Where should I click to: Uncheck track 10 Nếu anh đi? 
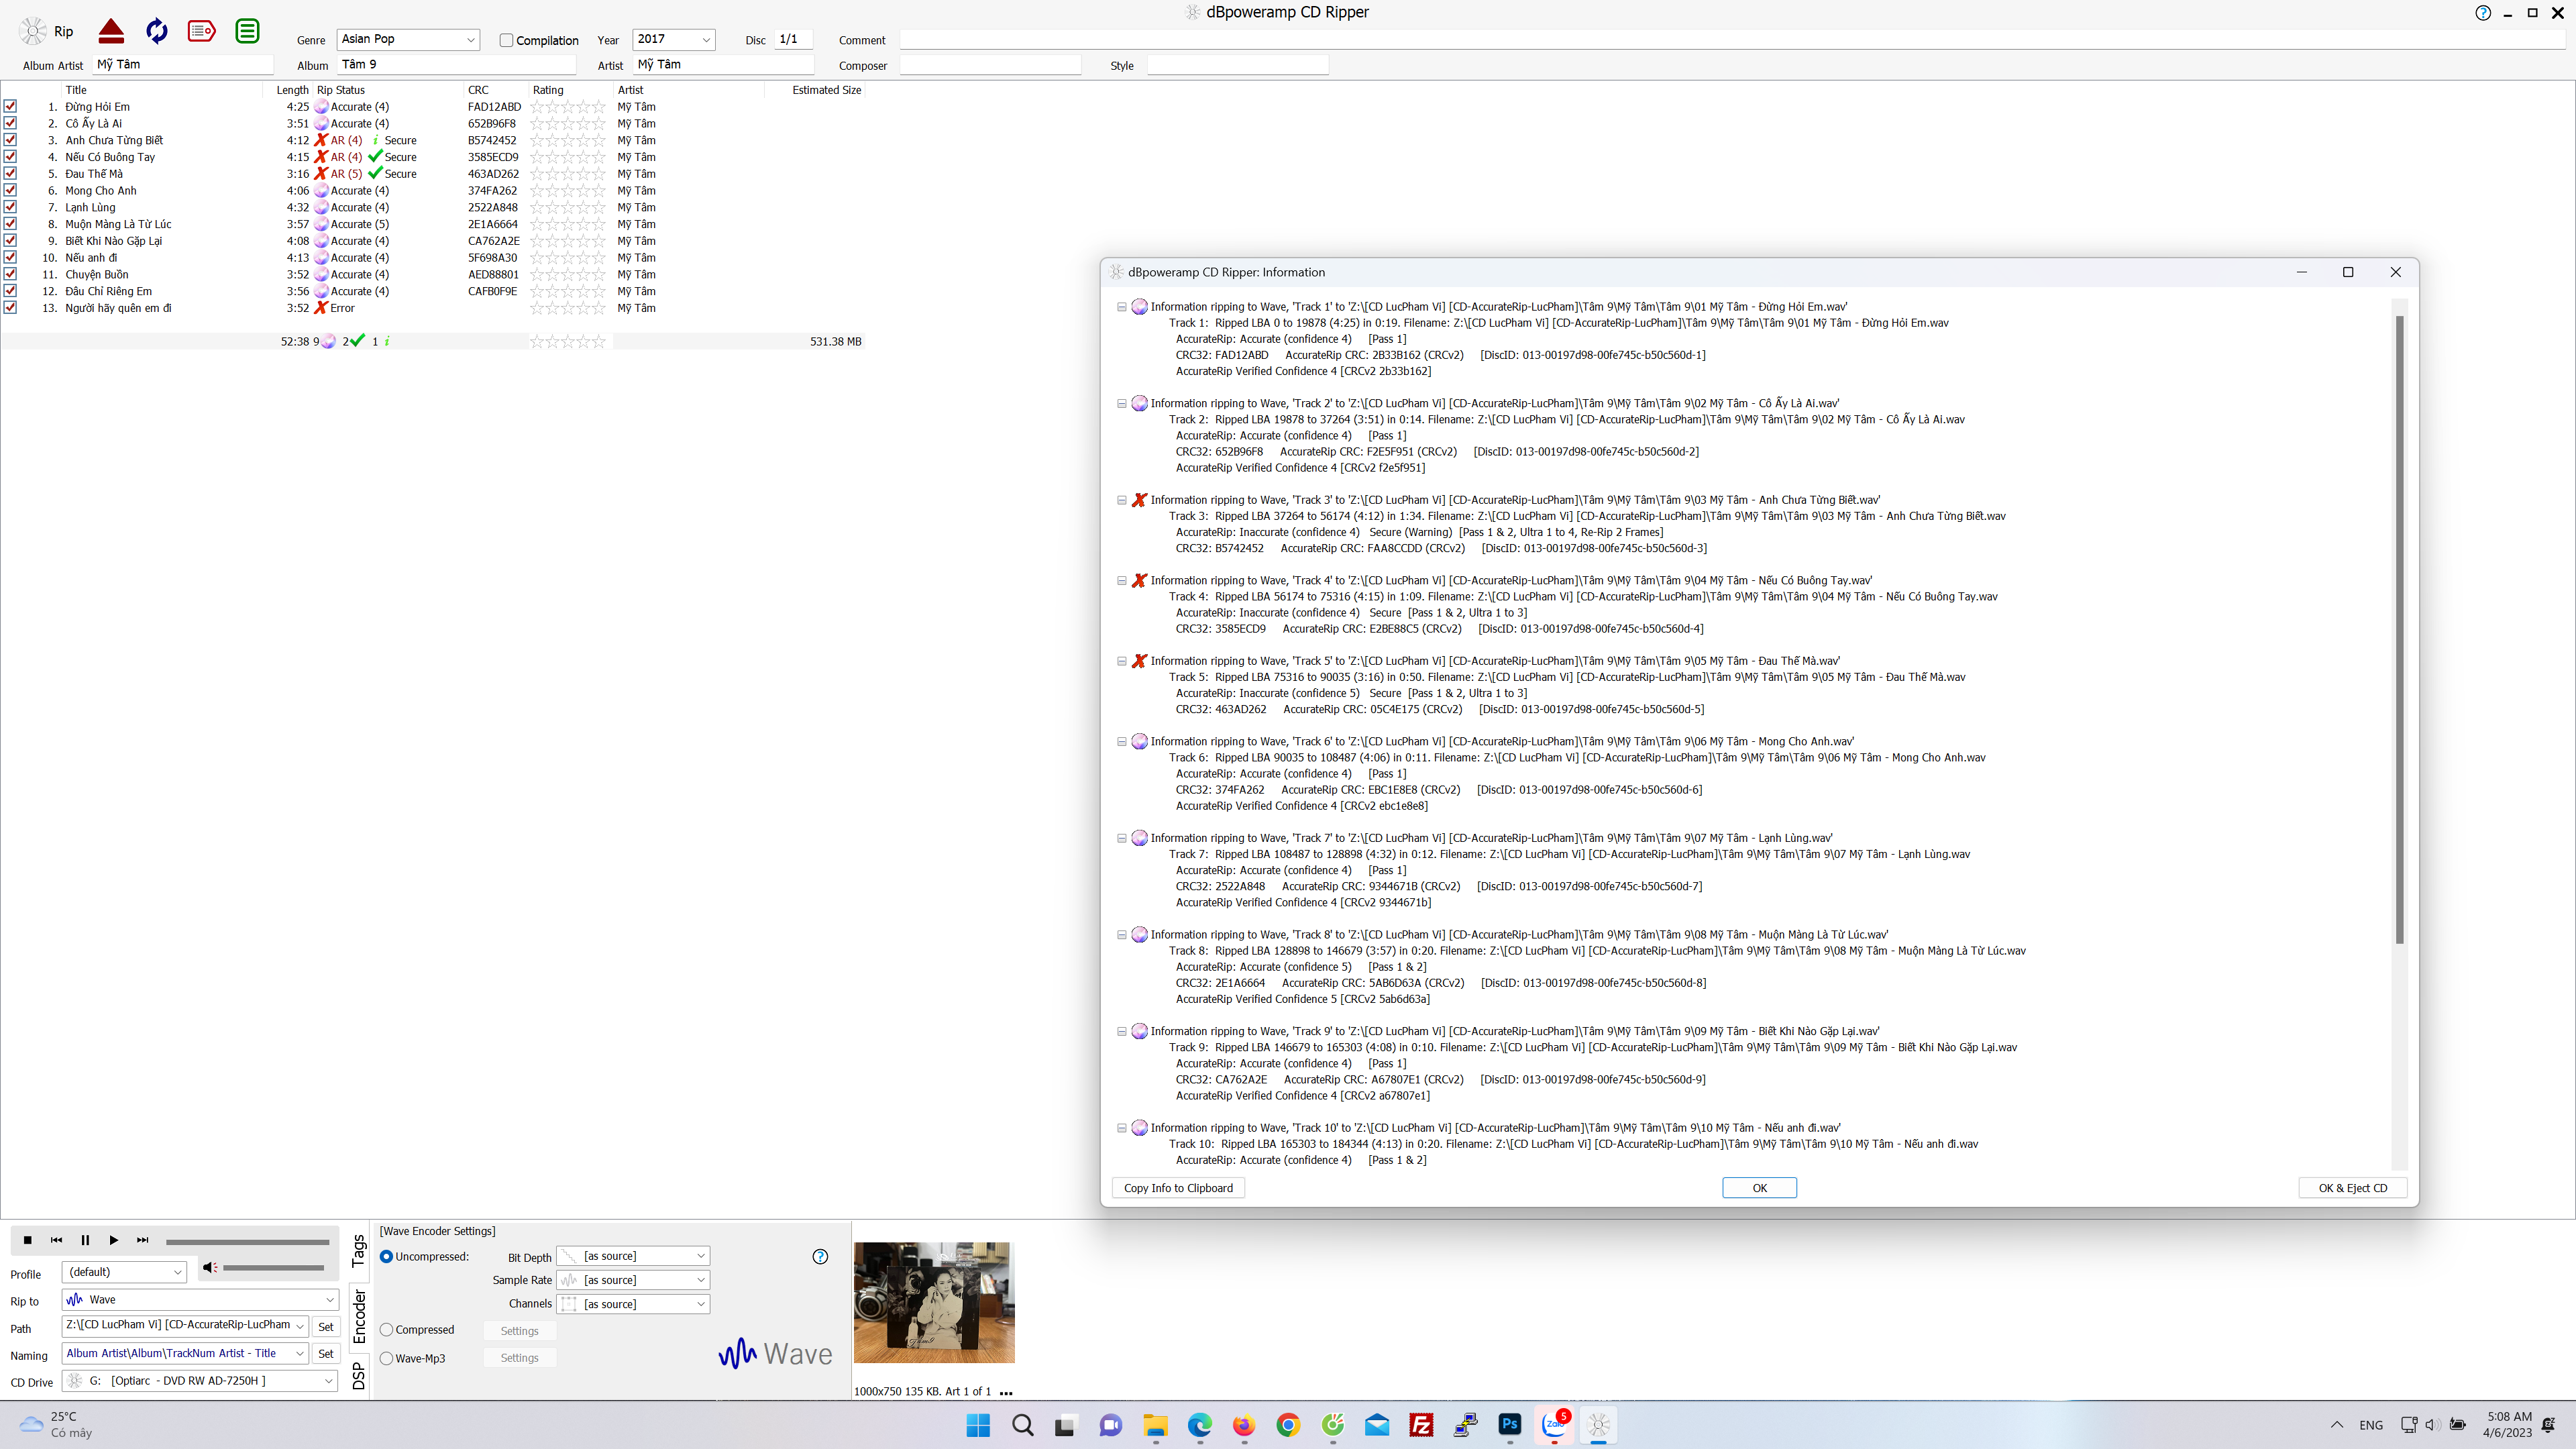(10, 257)
